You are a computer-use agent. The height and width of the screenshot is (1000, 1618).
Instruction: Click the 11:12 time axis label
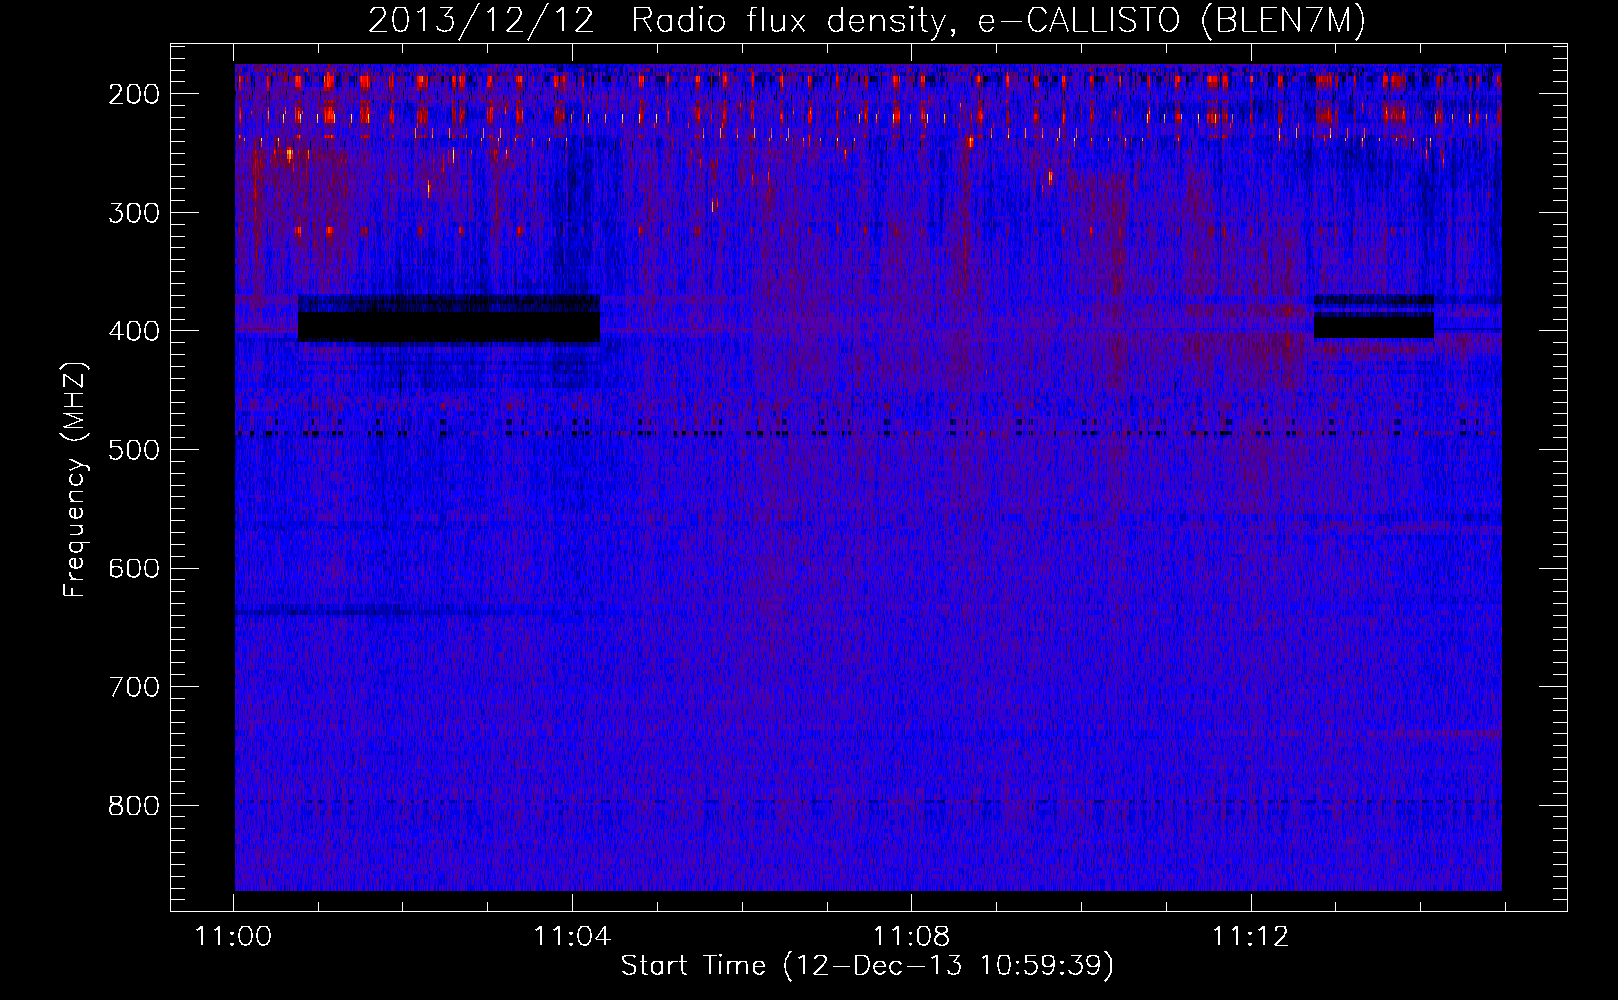point(1250,937)
